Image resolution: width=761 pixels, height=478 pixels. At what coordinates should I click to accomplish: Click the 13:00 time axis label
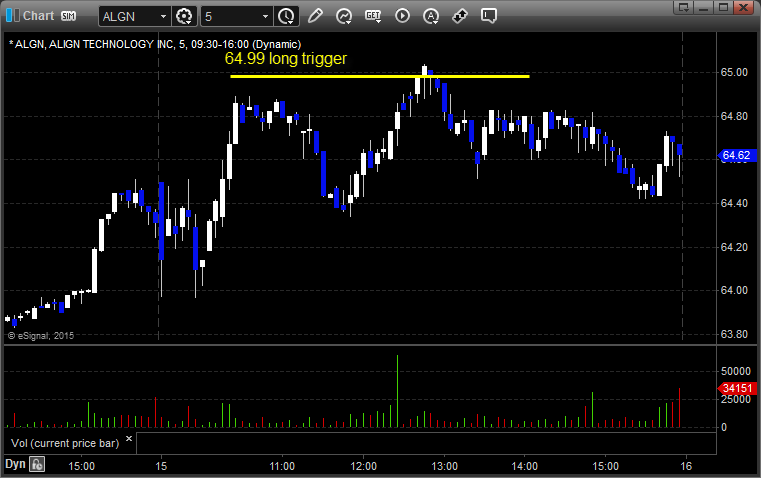tap(445, 466)
